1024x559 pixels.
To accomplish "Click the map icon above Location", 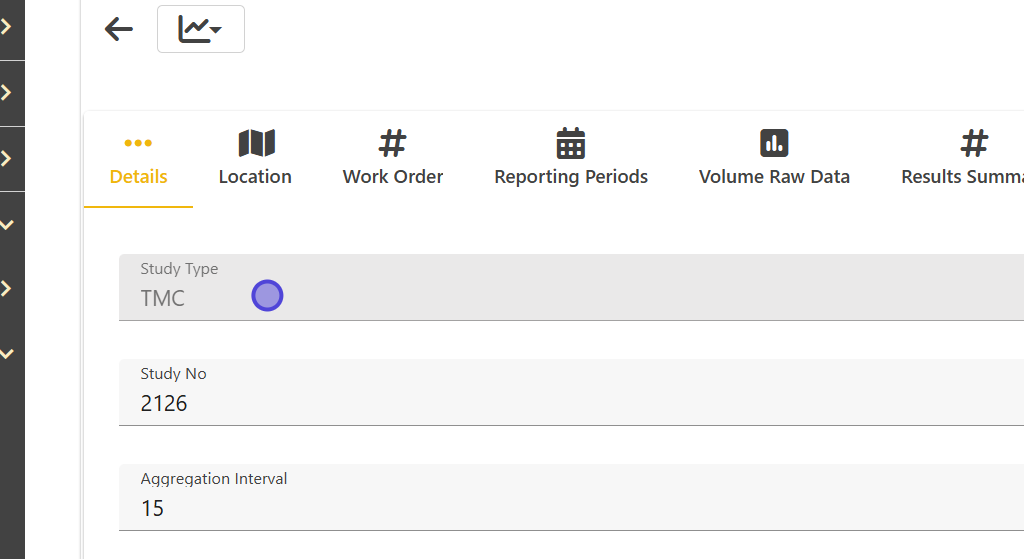I will [256, 144].
